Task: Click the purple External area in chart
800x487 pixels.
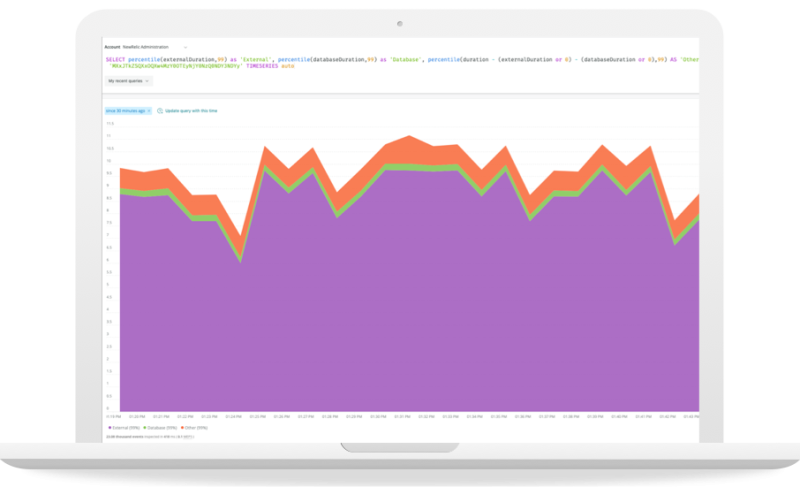Action: pyautogui.click(x=400, y=300)
